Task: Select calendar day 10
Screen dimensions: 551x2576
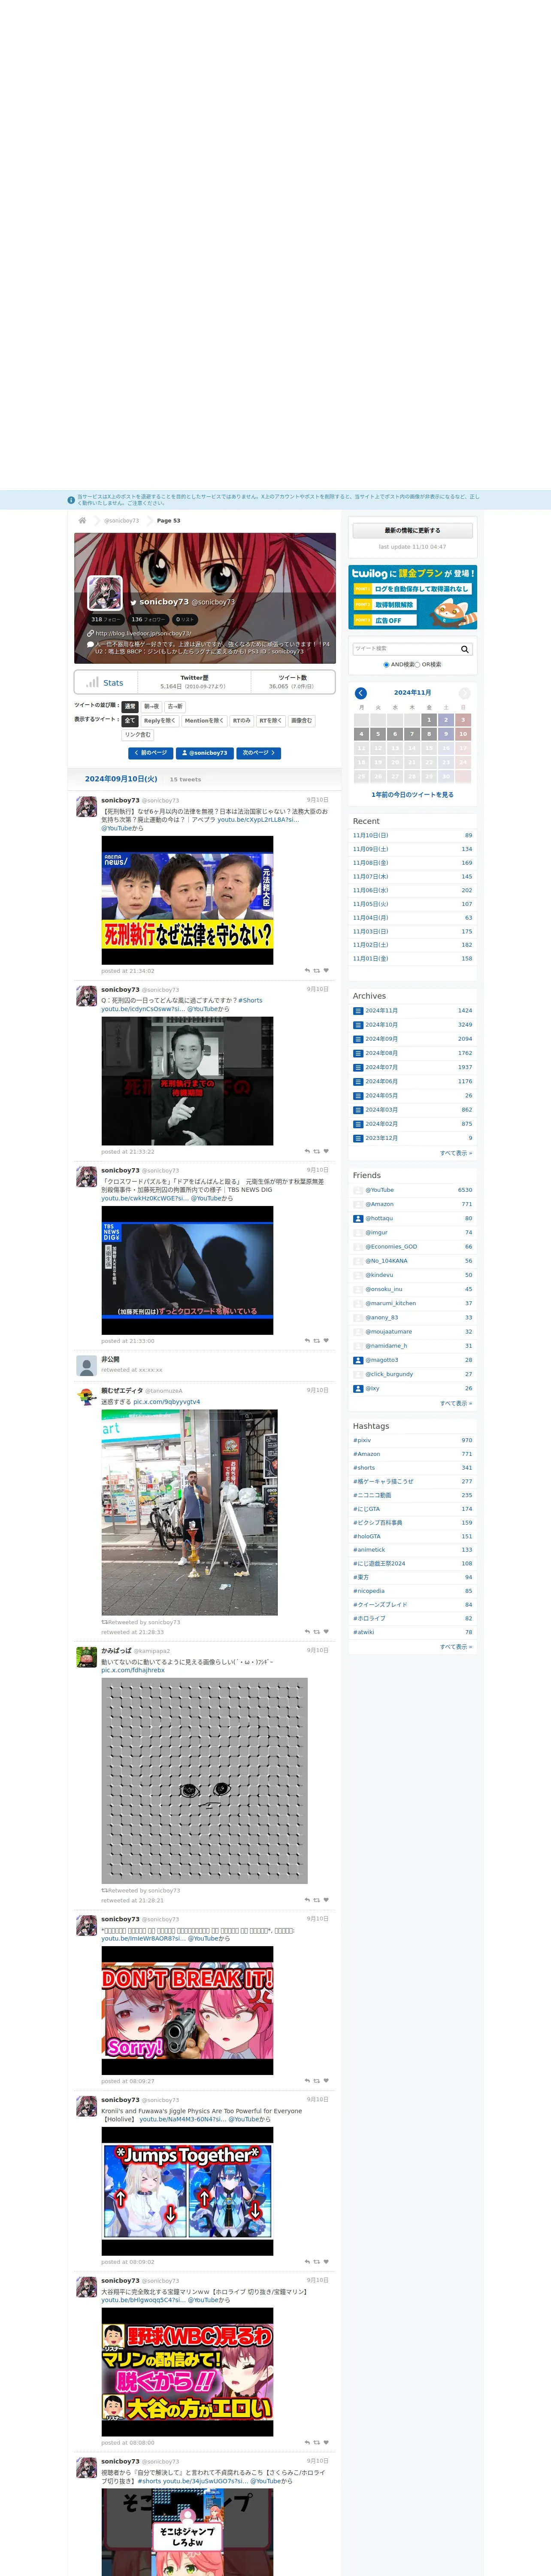Action: point(463,734)
